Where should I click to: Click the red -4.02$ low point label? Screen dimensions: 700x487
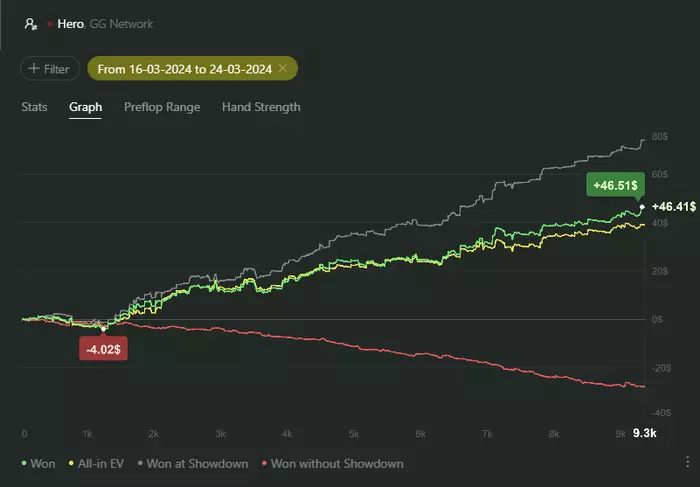[x=104, y=349]
